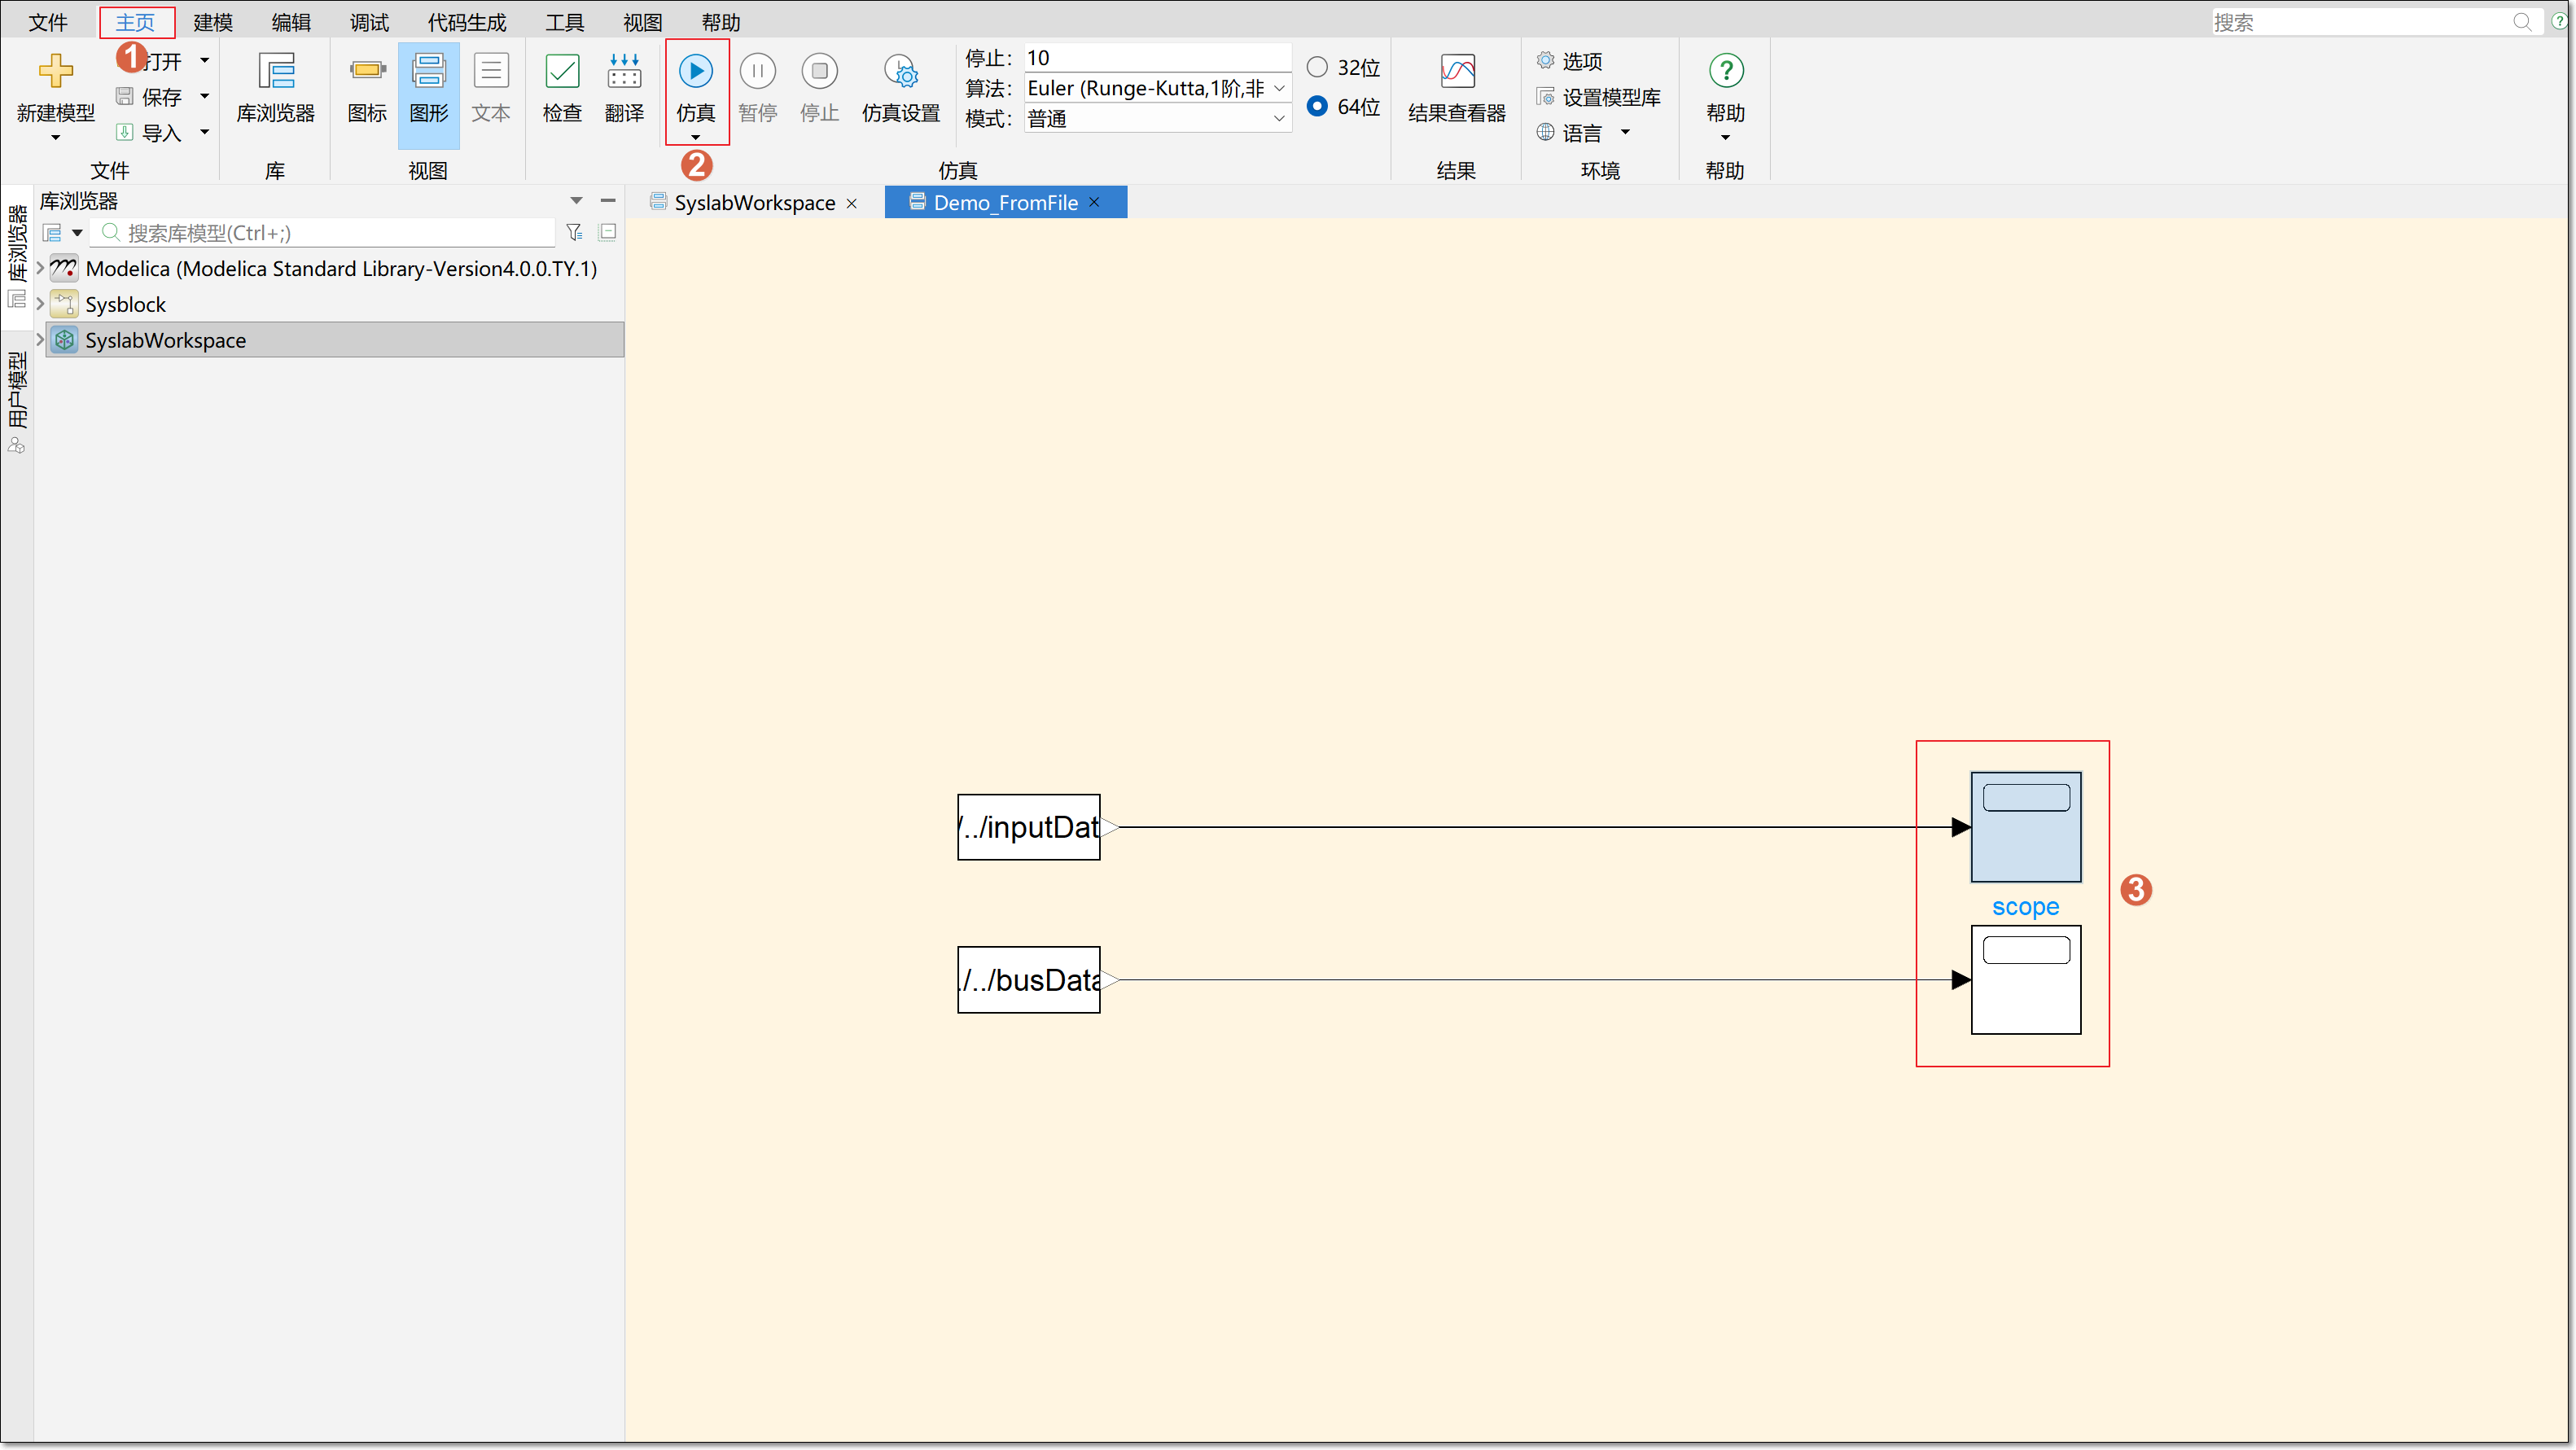Open the 算法 algorithm dropdown

(1156, 89)
